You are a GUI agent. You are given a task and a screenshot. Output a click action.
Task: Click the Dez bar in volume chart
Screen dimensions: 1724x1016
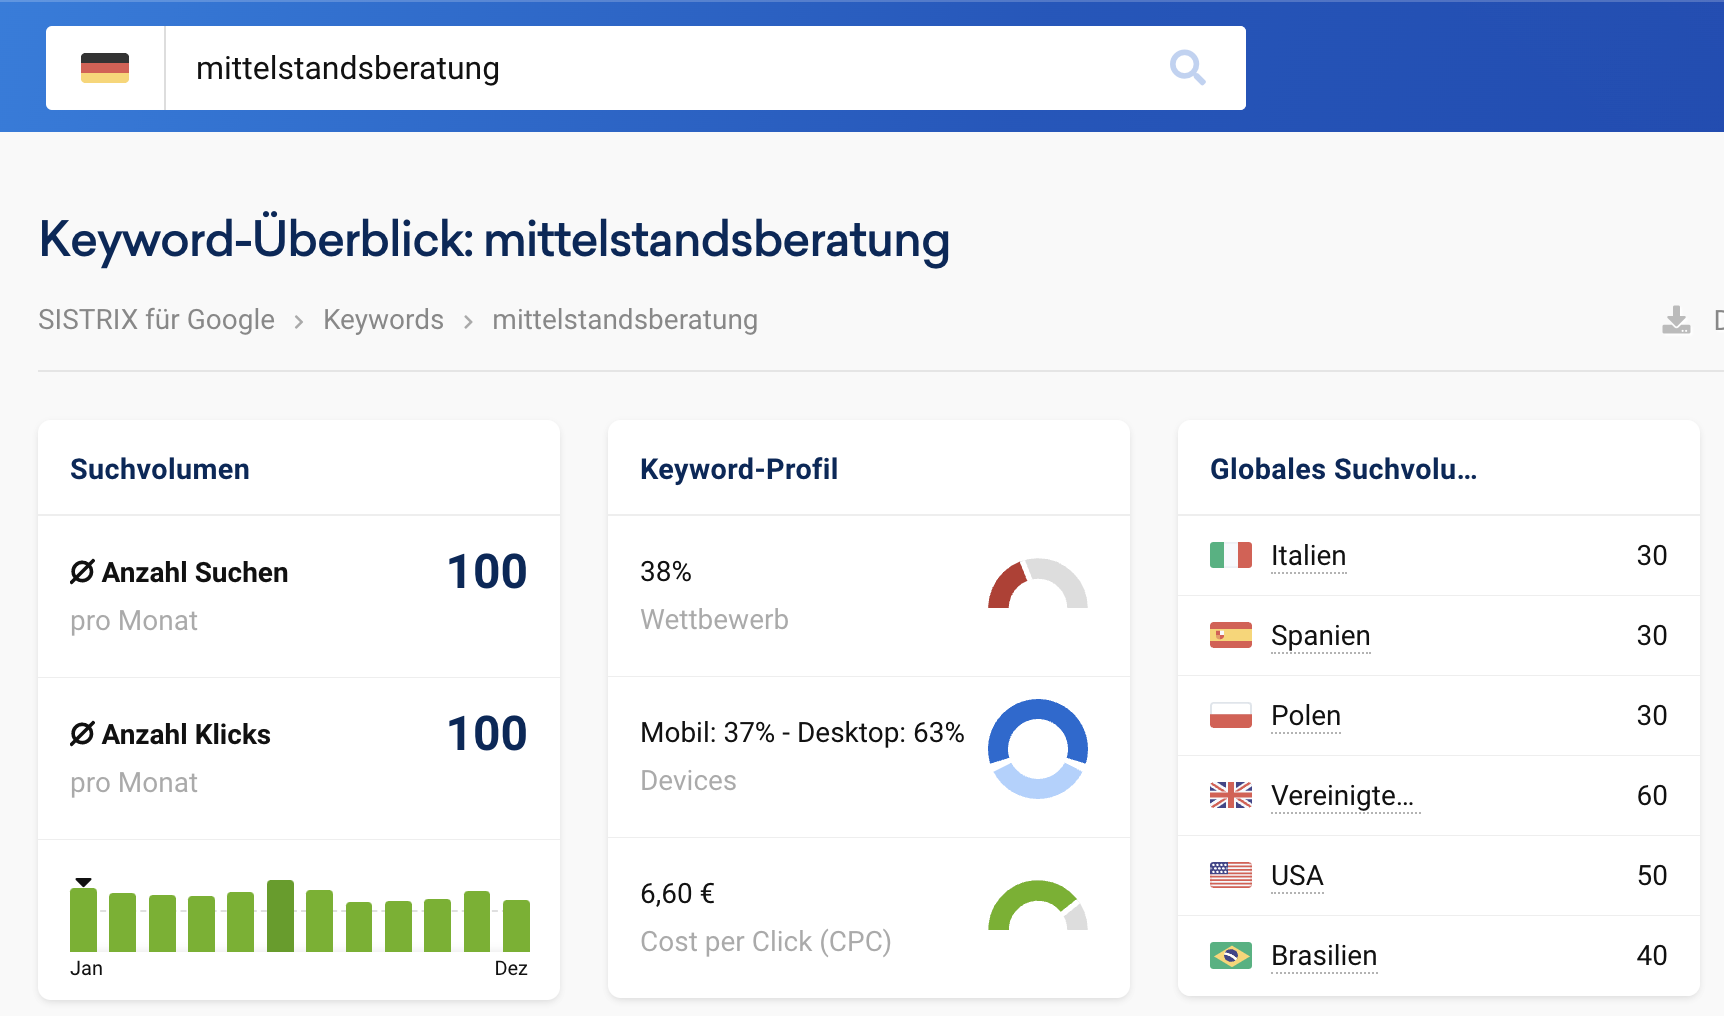(516, 926)
